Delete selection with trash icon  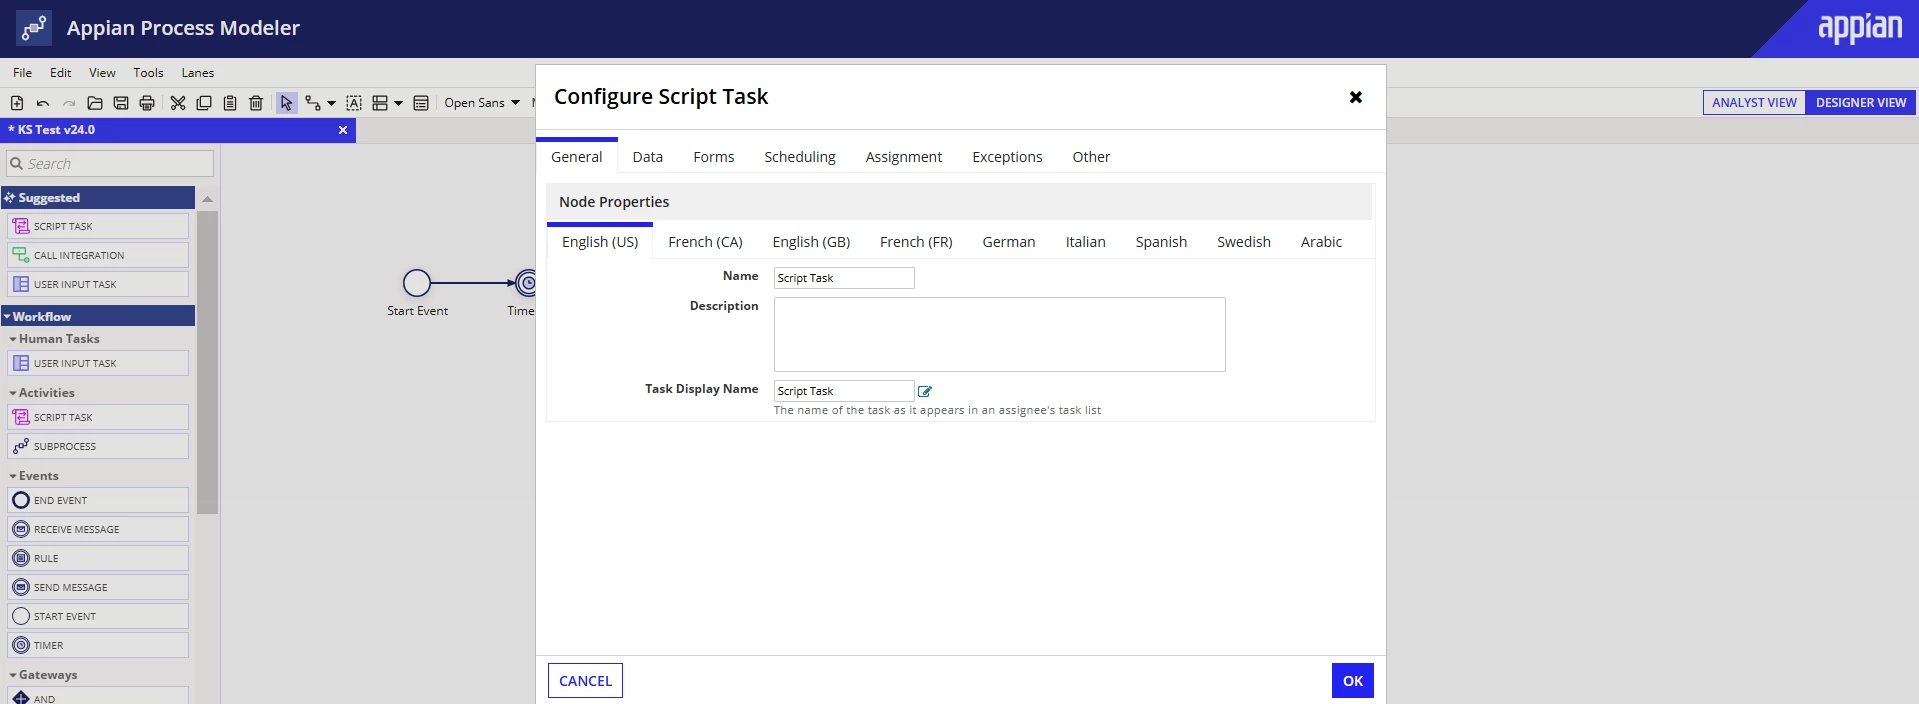256,103
